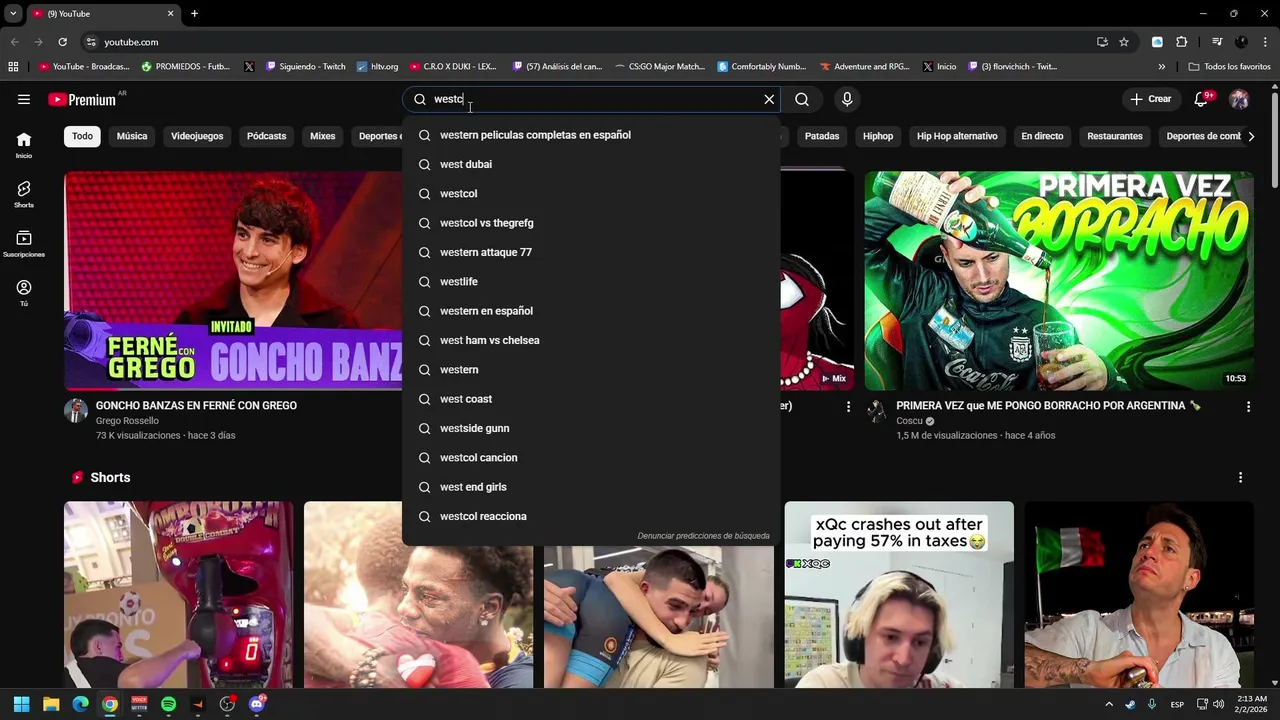Click Denunciar predicciones de búsqueda link
The width and height of the screenshot is (1280, 720).
tap(703, 536)
